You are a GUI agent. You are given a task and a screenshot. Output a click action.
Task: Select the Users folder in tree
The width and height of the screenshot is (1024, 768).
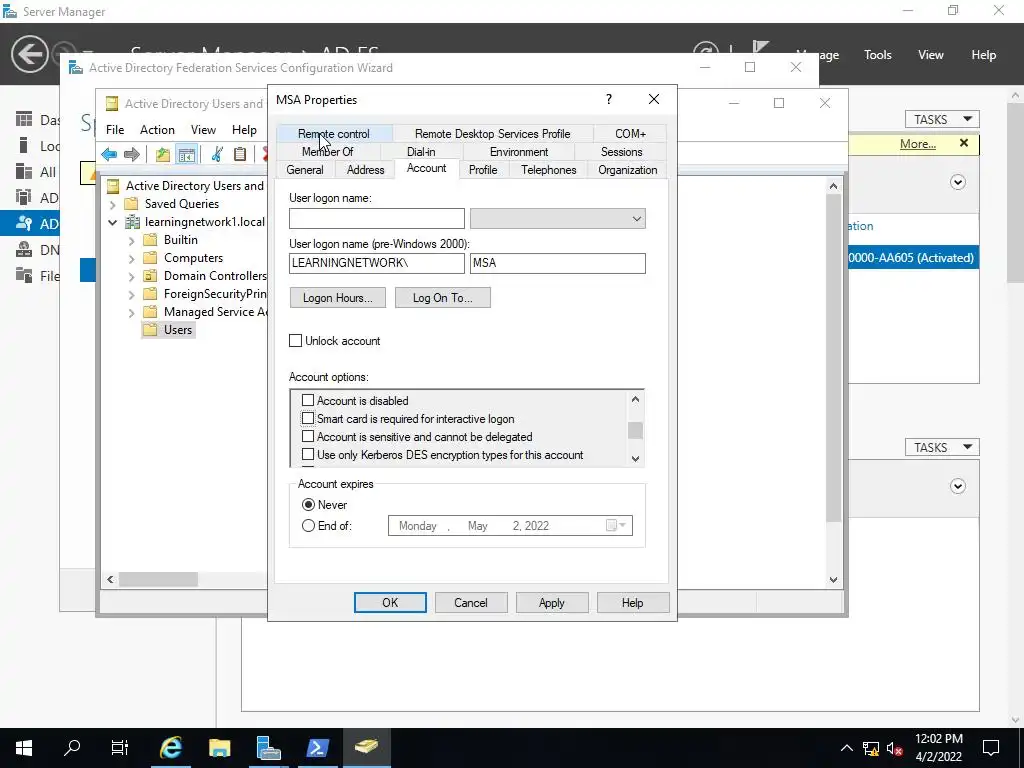(x=168, y=330)
